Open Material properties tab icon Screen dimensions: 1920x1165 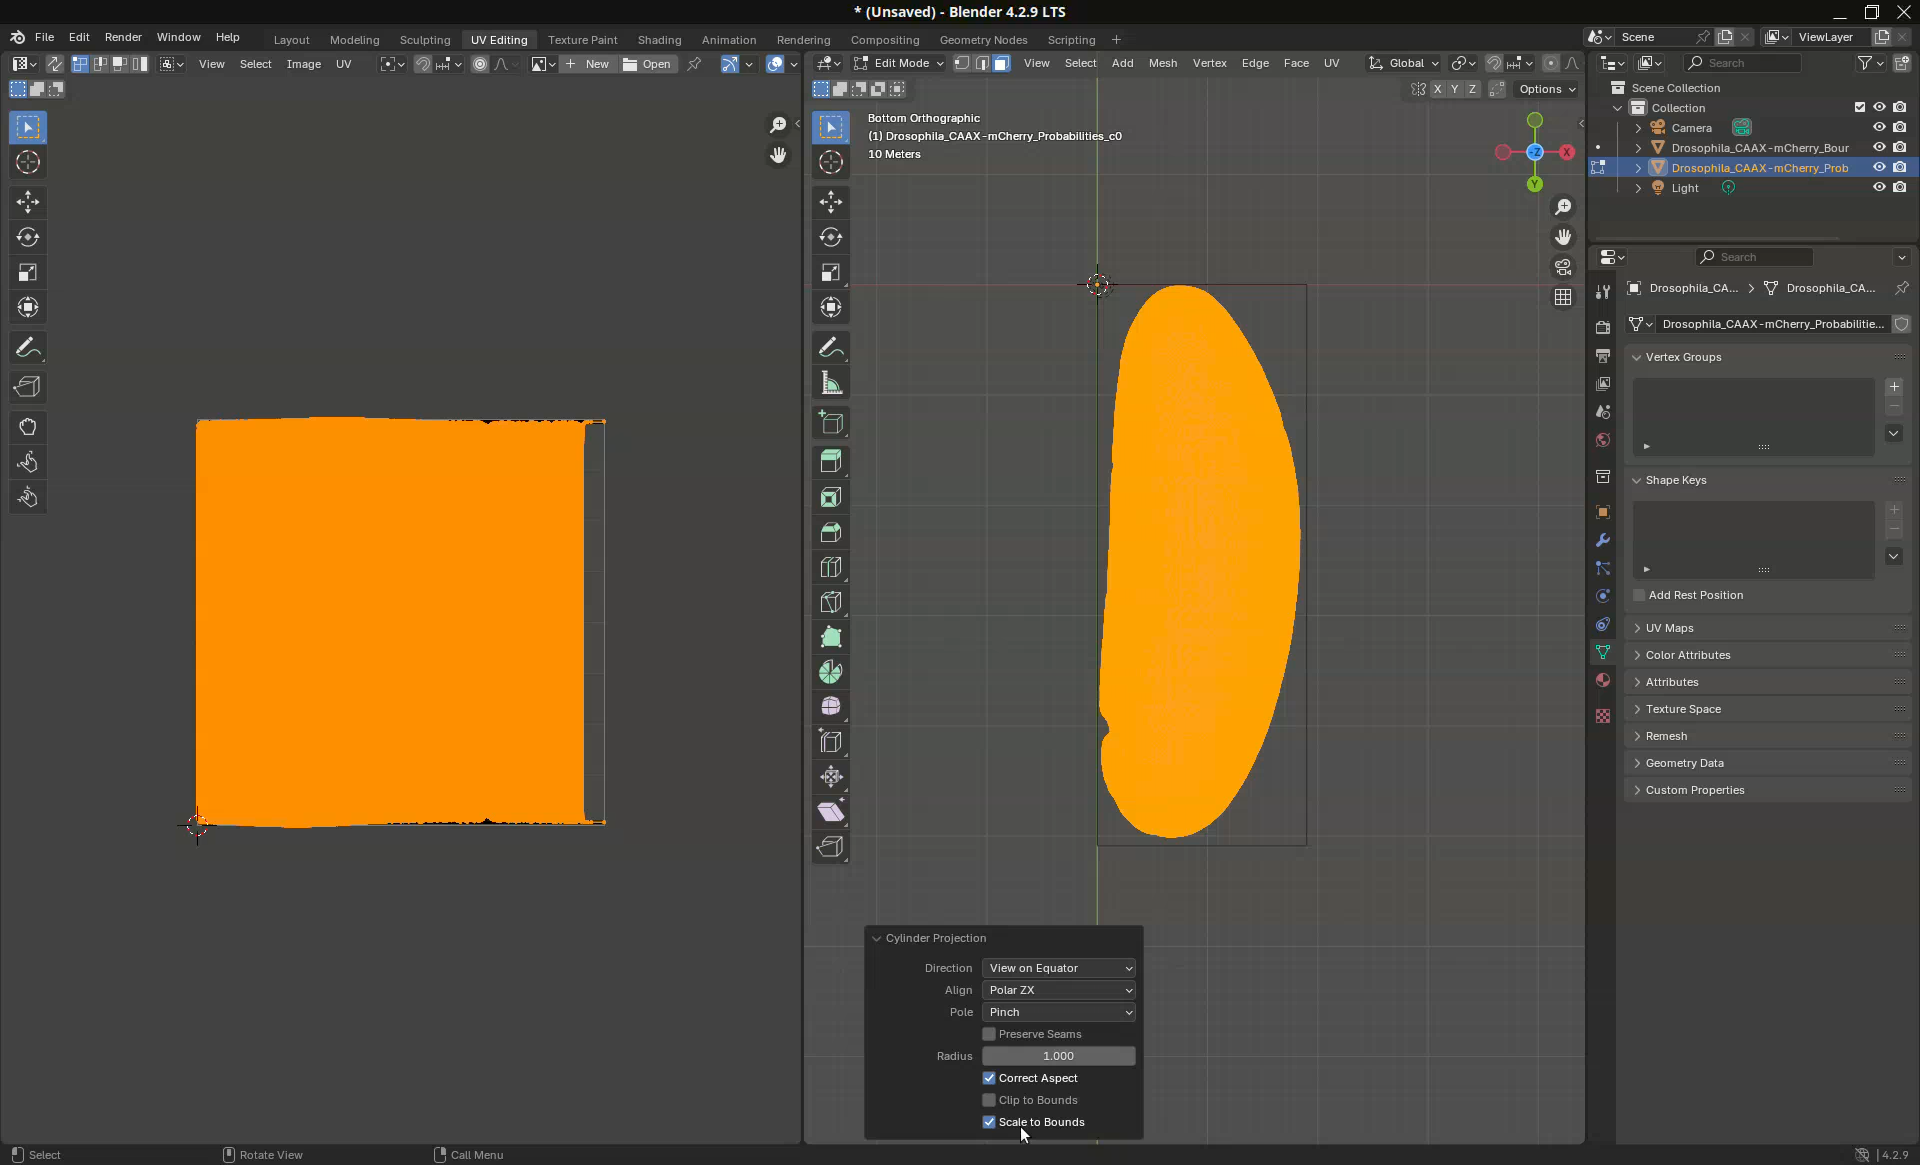[x=1603, y=680]
